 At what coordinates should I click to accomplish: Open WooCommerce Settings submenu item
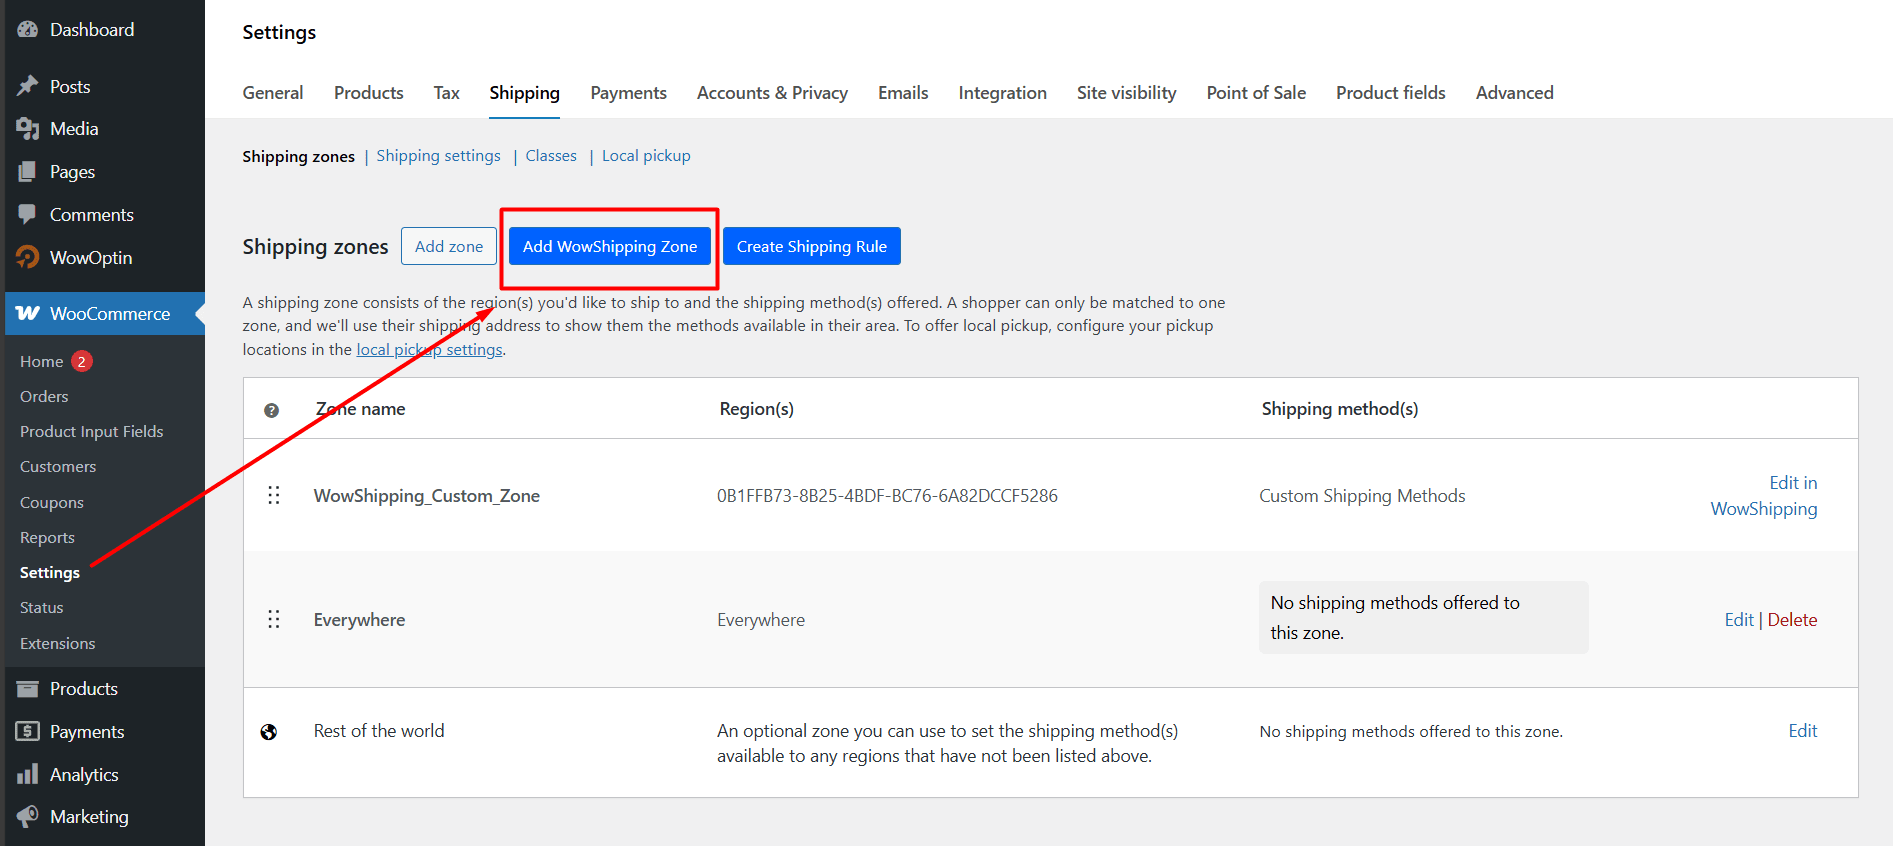pyautogui.click(x=50, y=573)
